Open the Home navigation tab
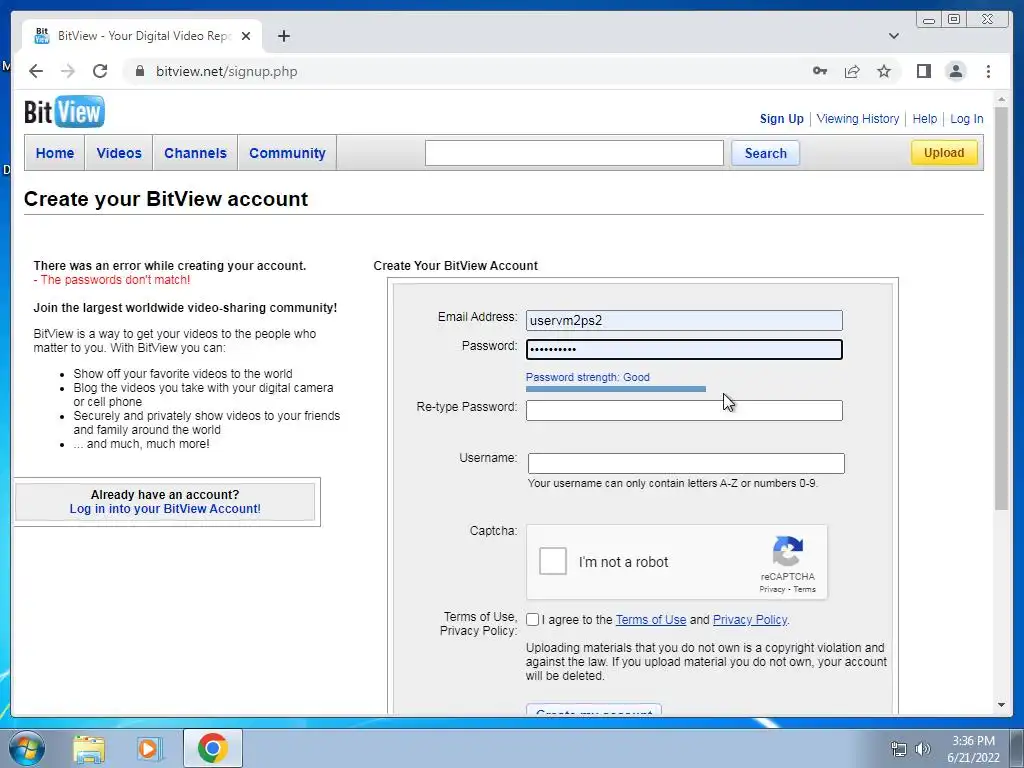1024x768 pixels. pyautogui.click(x=55, y=153)
